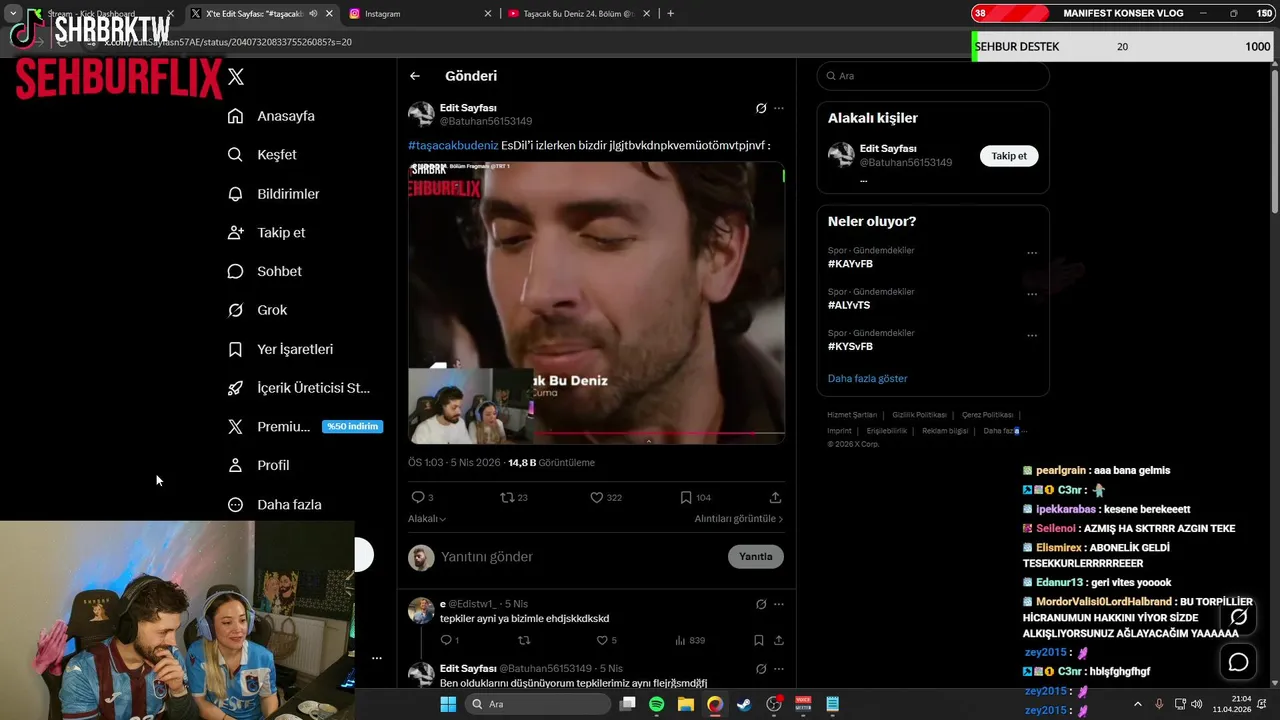Open more options on @Edistw1_ reply
Image resolution: width=1280 pixels, height=720 pixels.
click(779, 604)
